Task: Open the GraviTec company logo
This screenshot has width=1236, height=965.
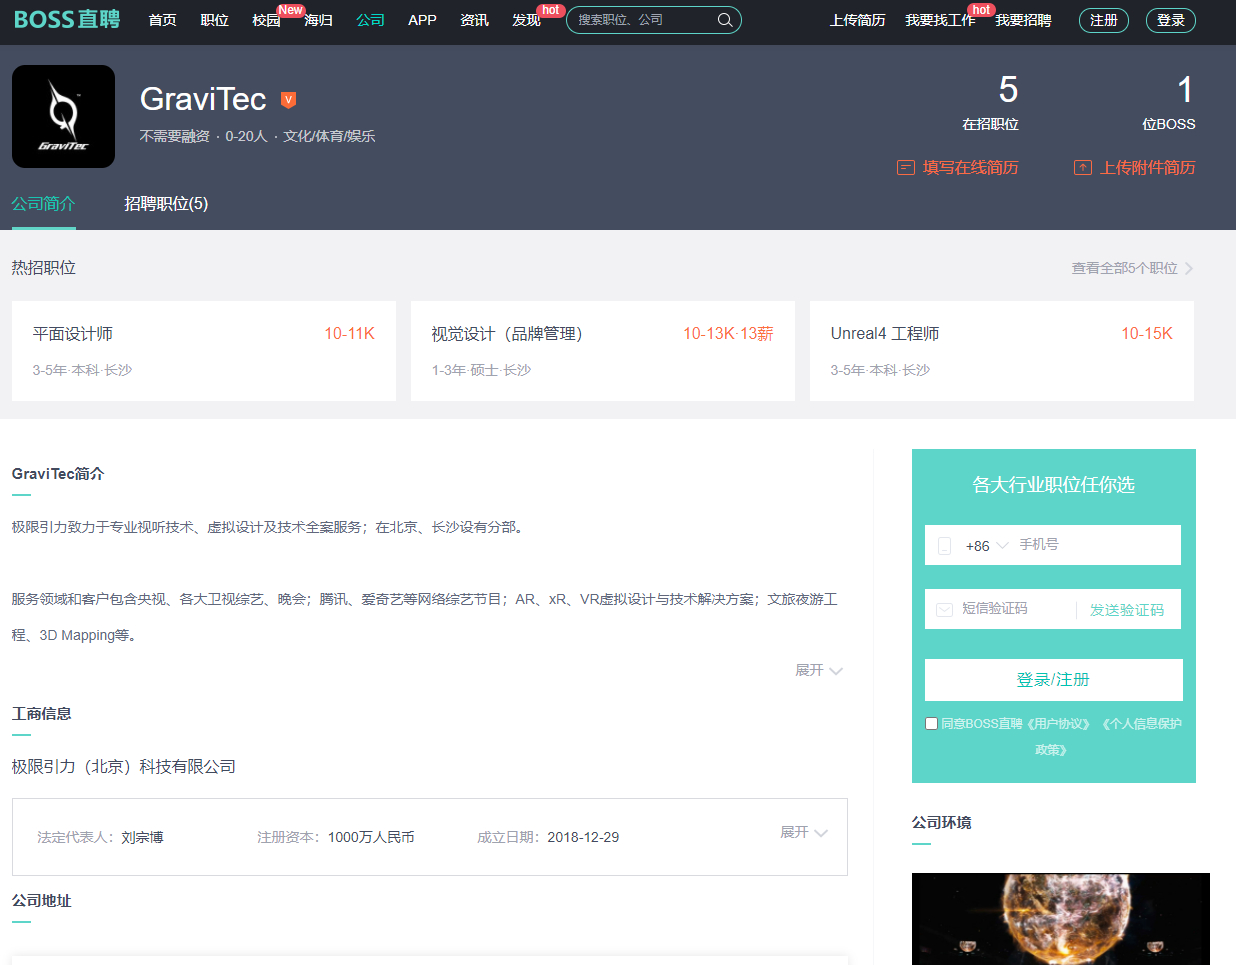Action: pyautogui.click(x=63, y=116)
